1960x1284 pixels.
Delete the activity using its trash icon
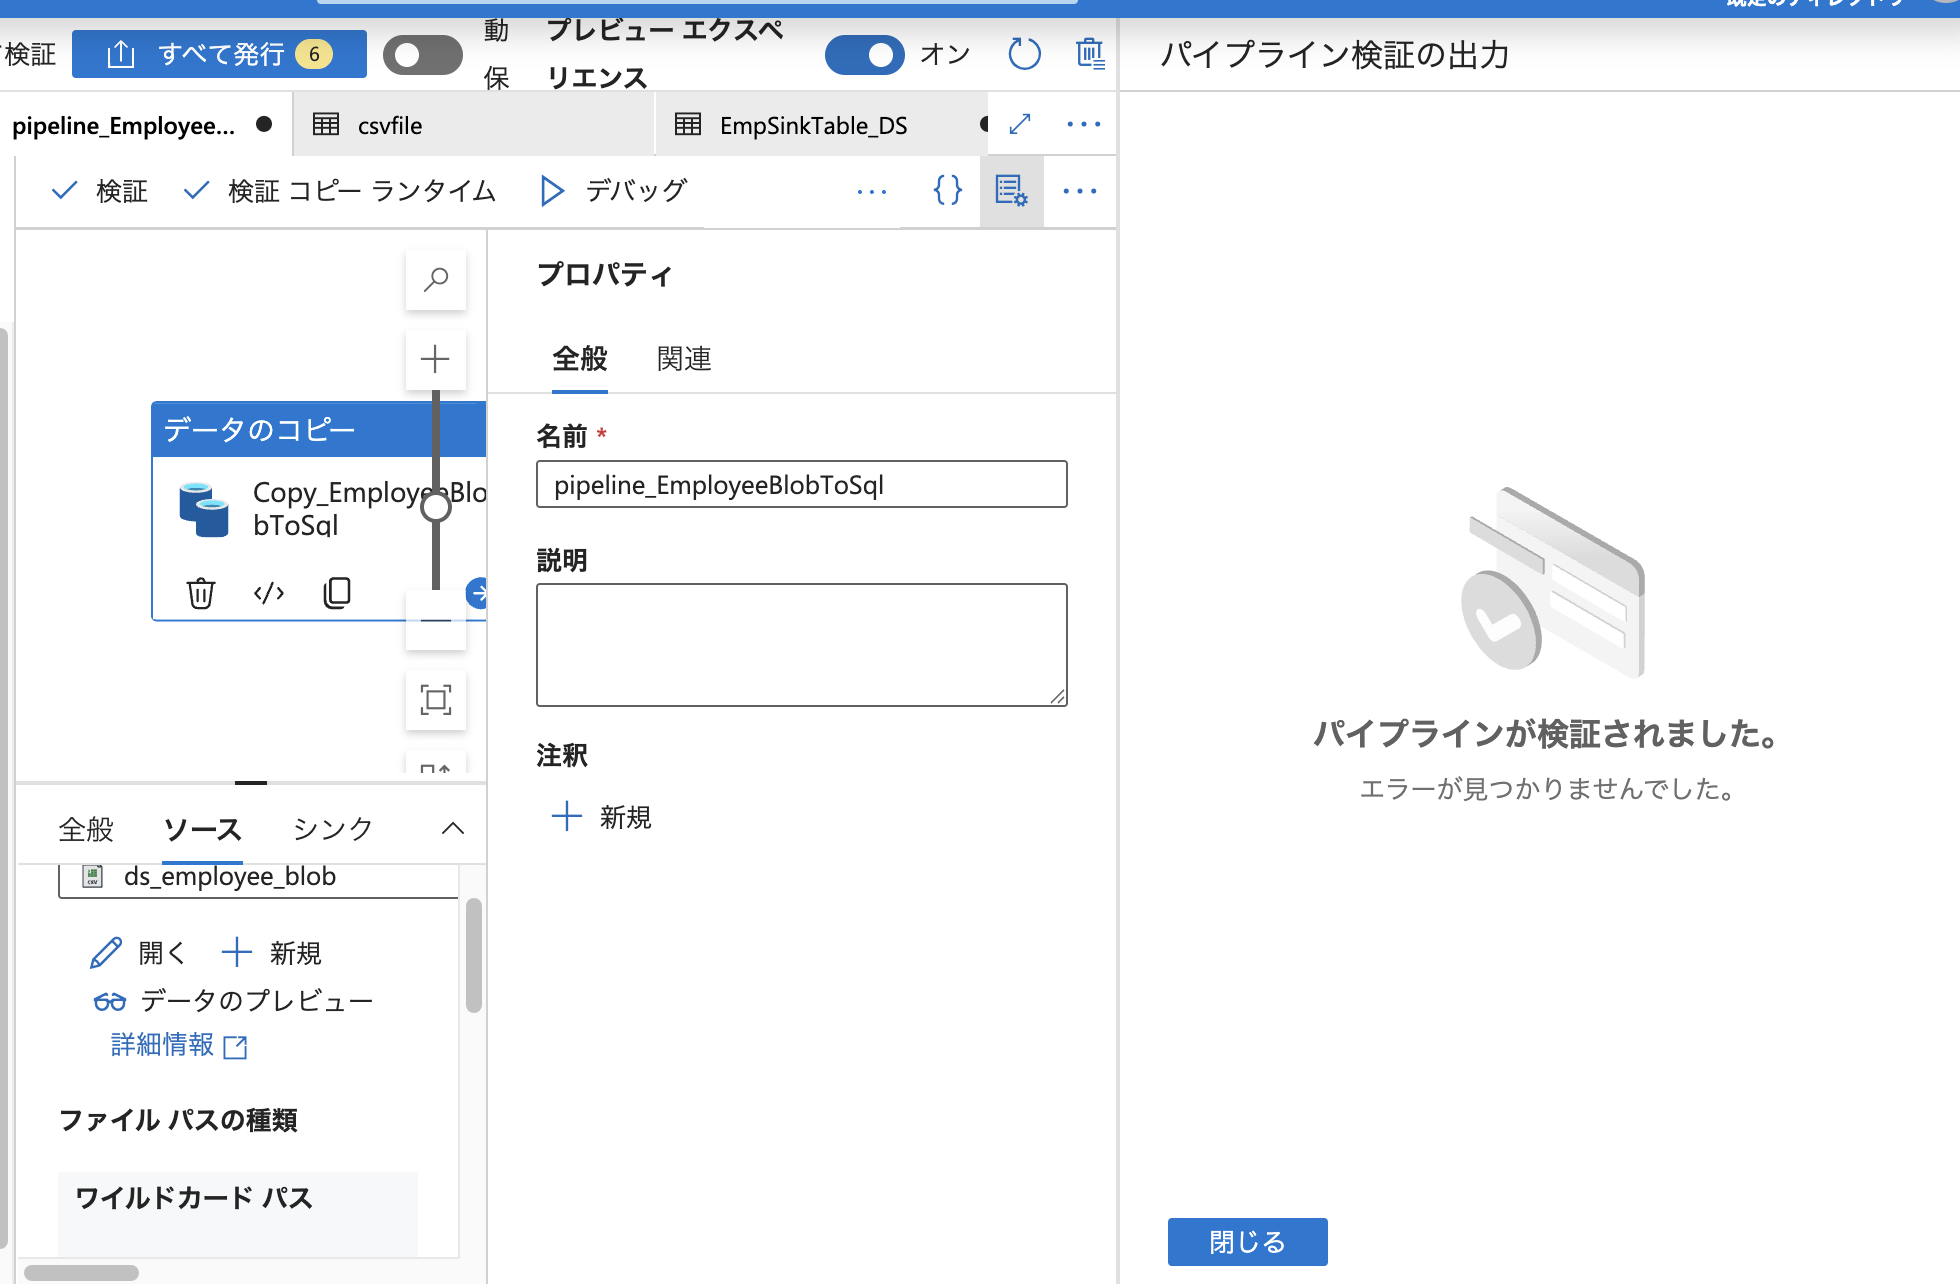point(200,592)
